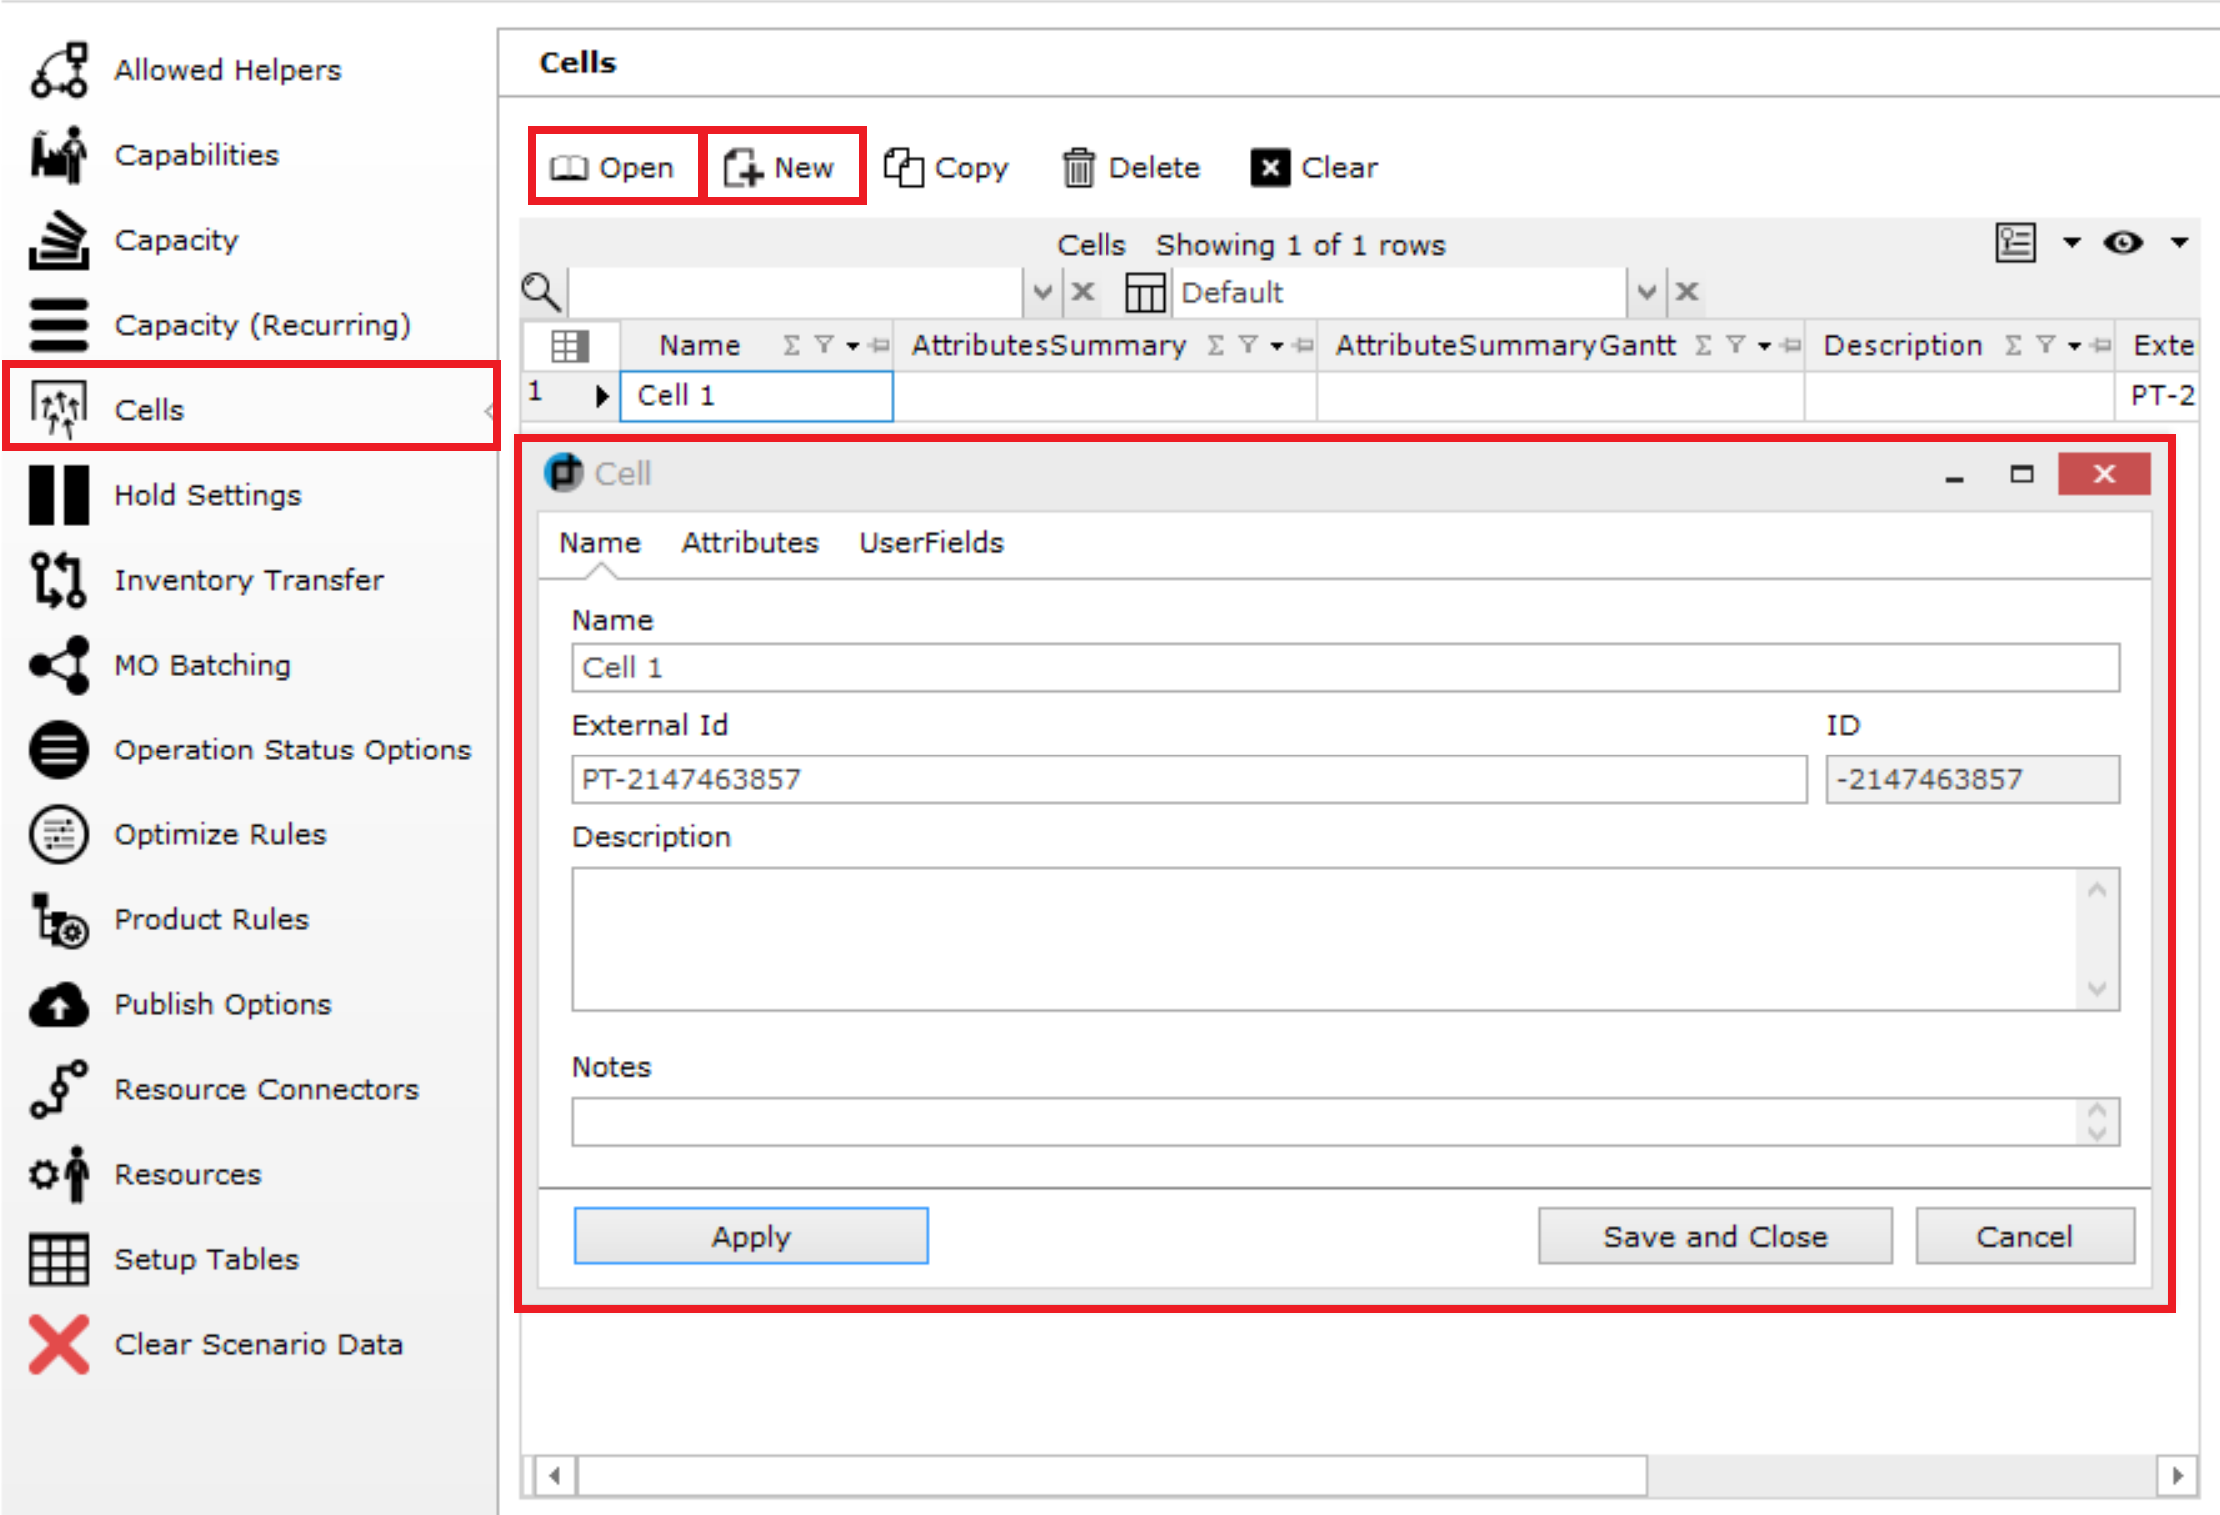Open Allowed Helpers in the sidebar
Image resolution: width=2220 pixels, height=1515 pixels.
pos(228,70)
